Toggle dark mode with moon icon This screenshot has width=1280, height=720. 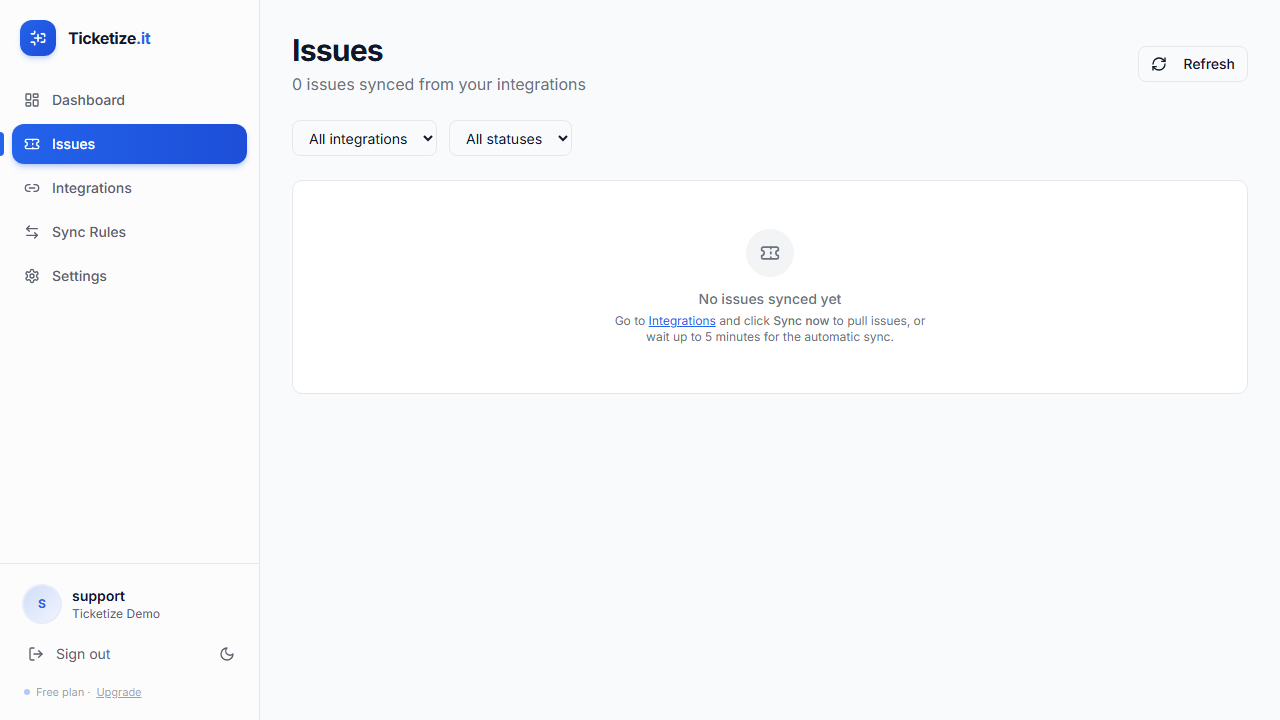pyautogui.click(x=227, y=654)
